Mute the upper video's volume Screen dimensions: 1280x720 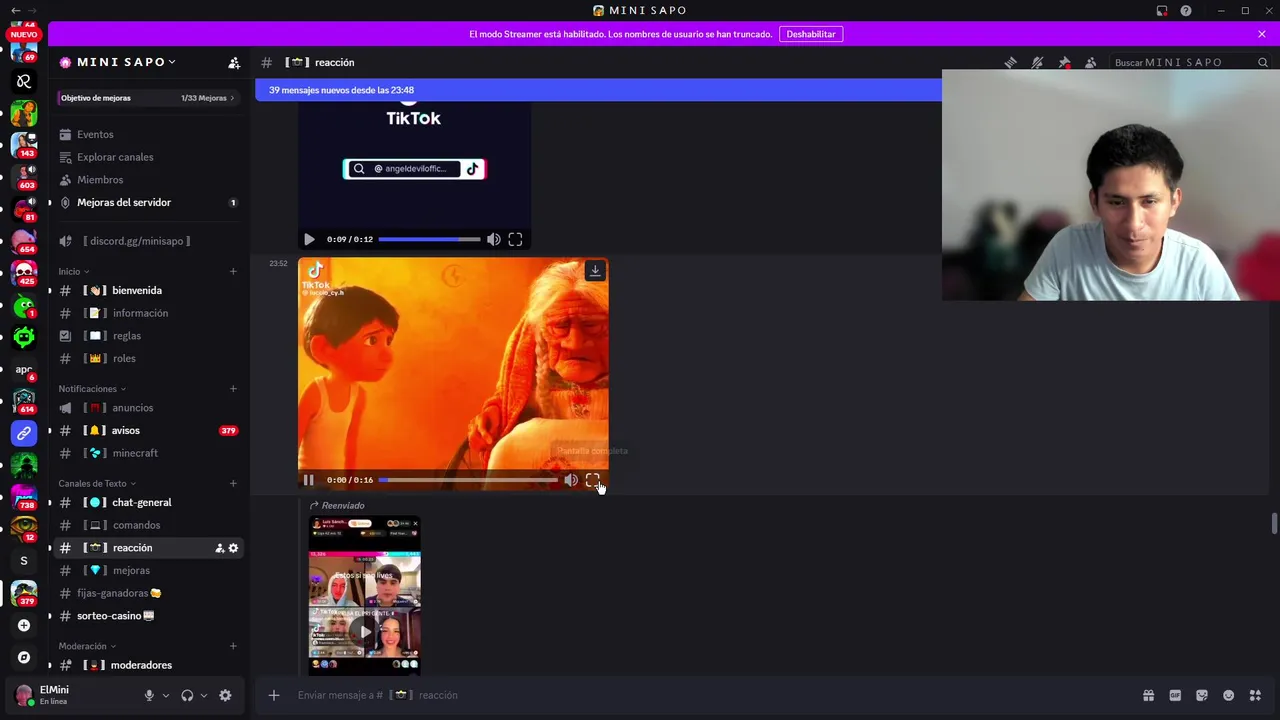[493, 239]
